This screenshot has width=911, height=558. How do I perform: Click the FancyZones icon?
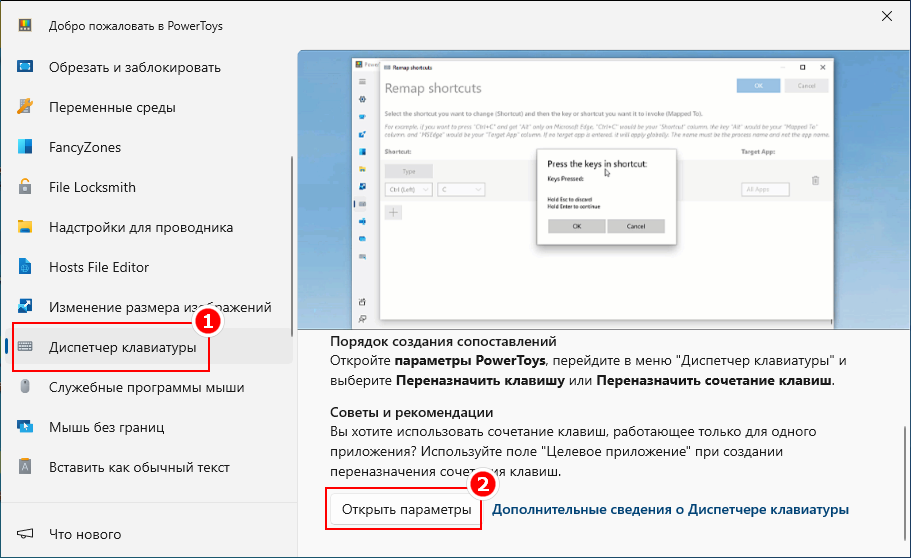coord(24,146)
